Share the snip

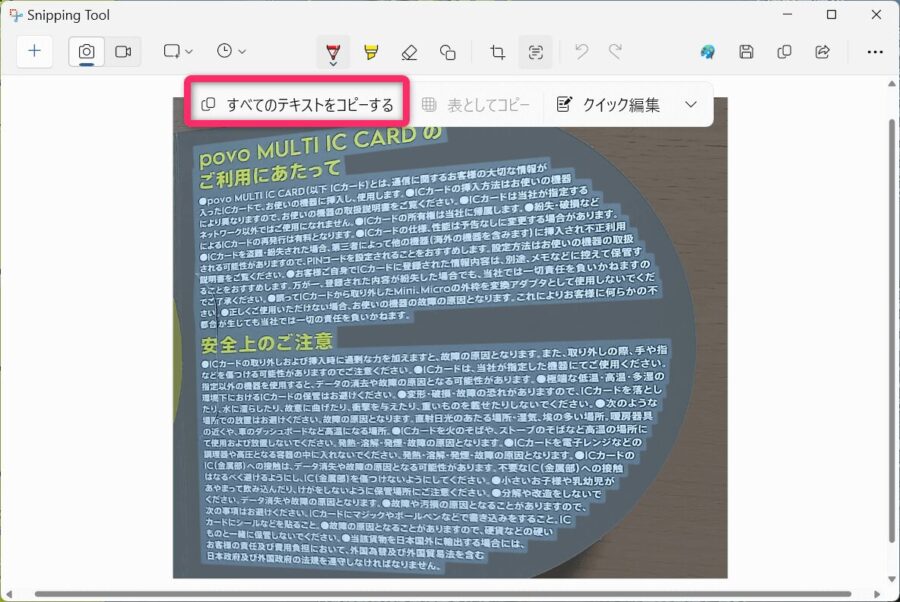[822, 51]
